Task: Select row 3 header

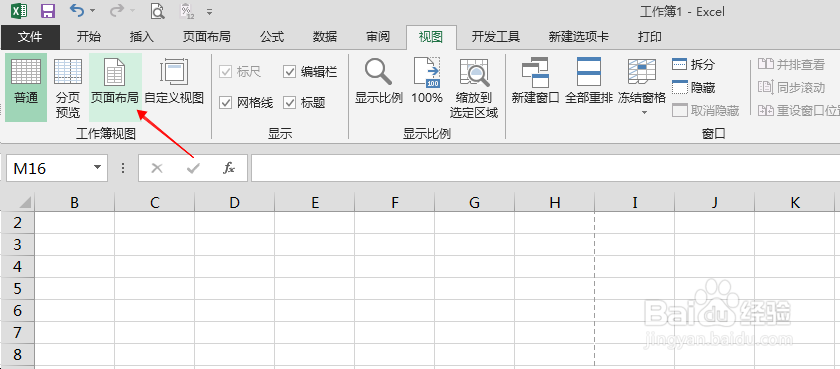Action: click(17, 244)
